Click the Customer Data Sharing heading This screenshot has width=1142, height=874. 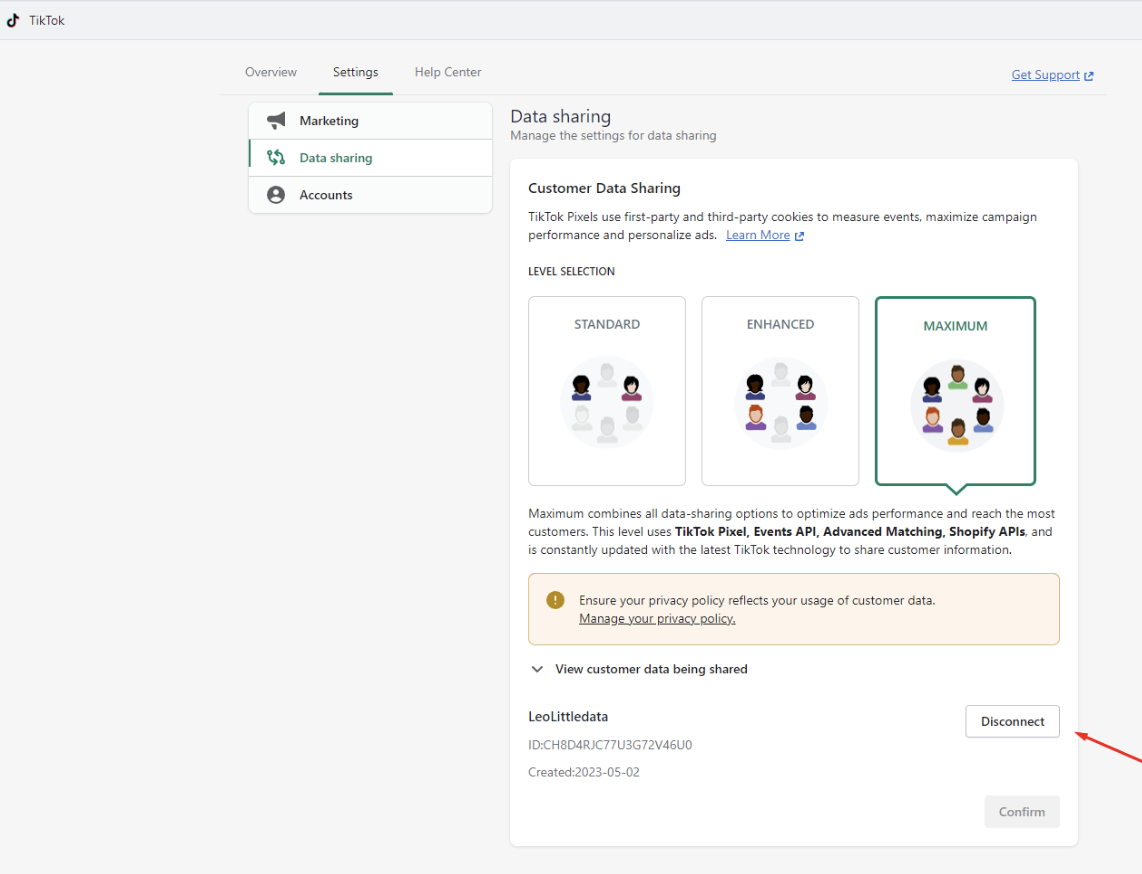(604, 188)
